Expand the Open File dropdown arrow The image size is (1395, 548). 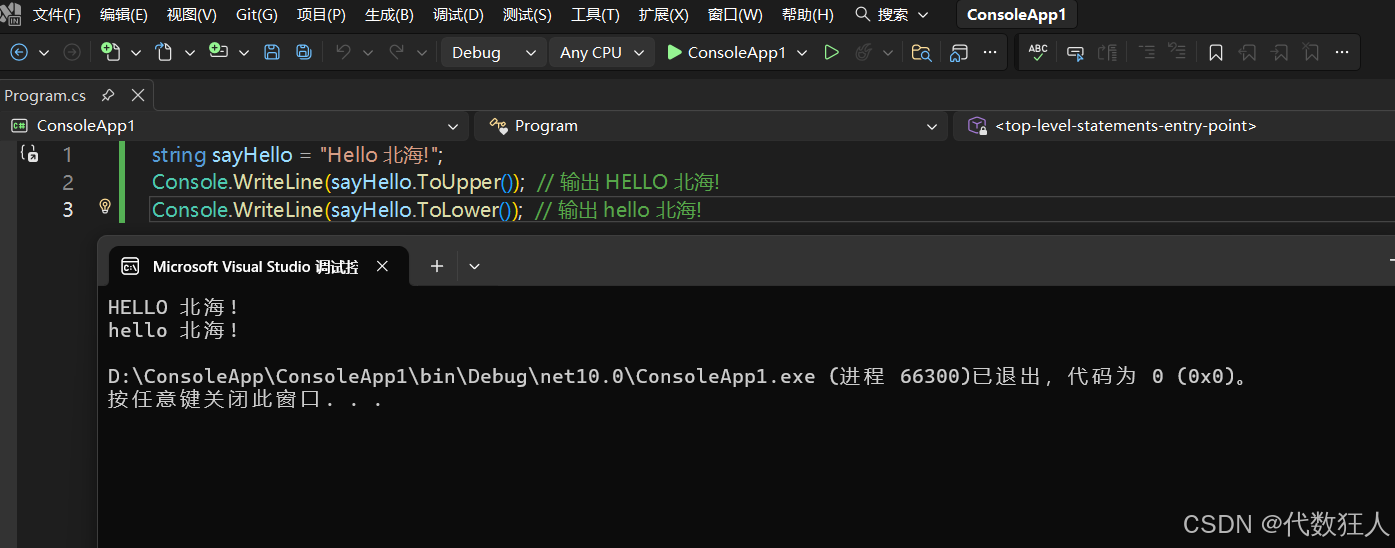click(190, 53)
